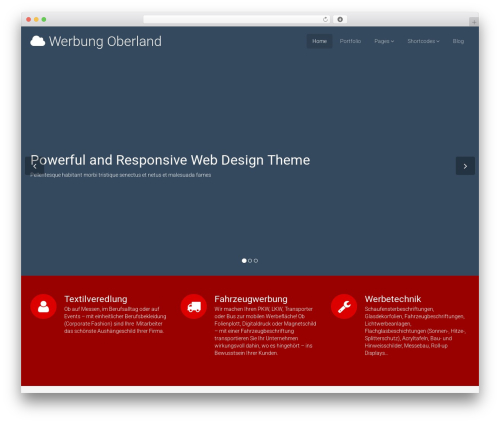500x423 pixels.
Task: Expand the Pages dropdown menu
Action: tap(384, 41)
